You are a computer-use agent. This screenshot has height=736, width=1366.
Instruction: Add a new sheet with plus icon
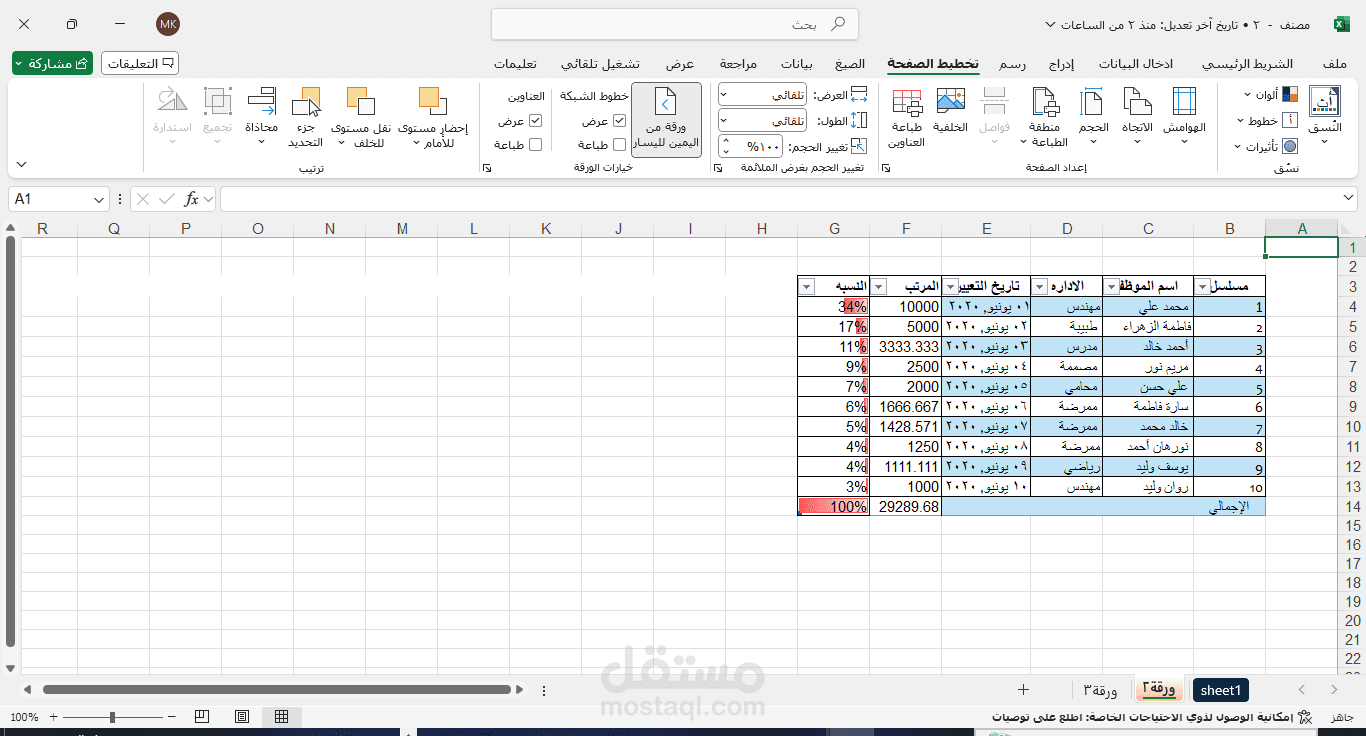point(1023,690)
